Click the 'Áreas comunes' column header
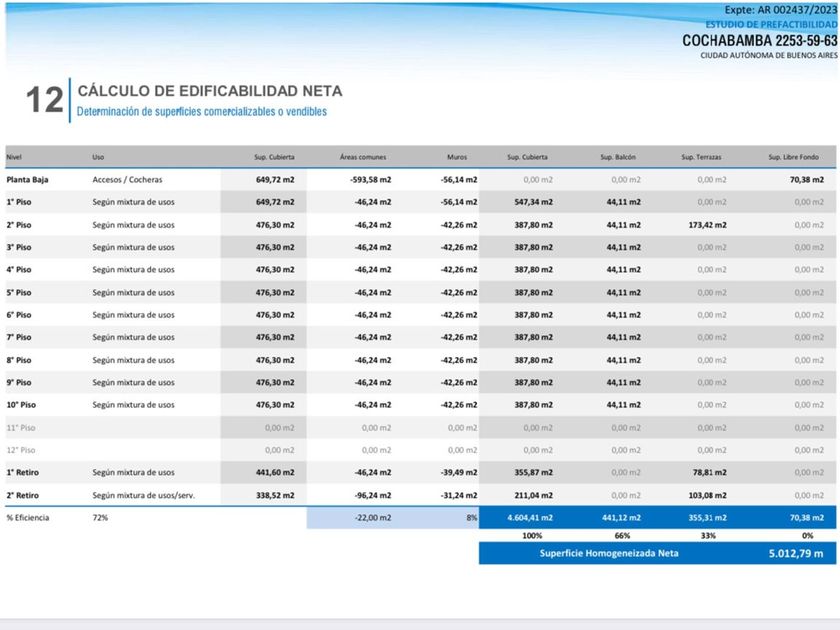 (363, 157)
